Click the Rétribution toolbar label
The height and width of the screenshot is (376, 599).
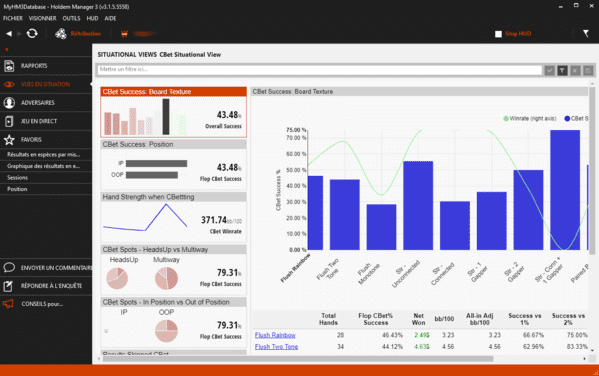click(x=86, y=34)
